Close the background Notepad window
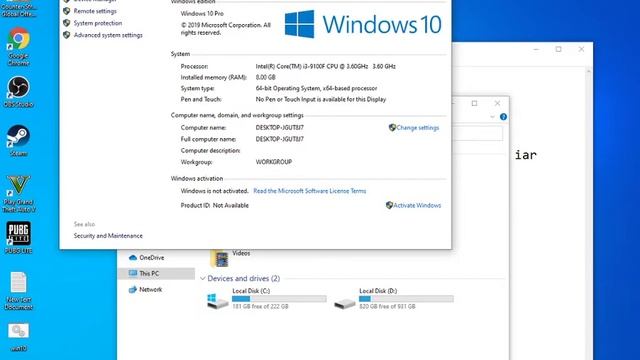The image size is (640, 360). (x=581, y=49)
